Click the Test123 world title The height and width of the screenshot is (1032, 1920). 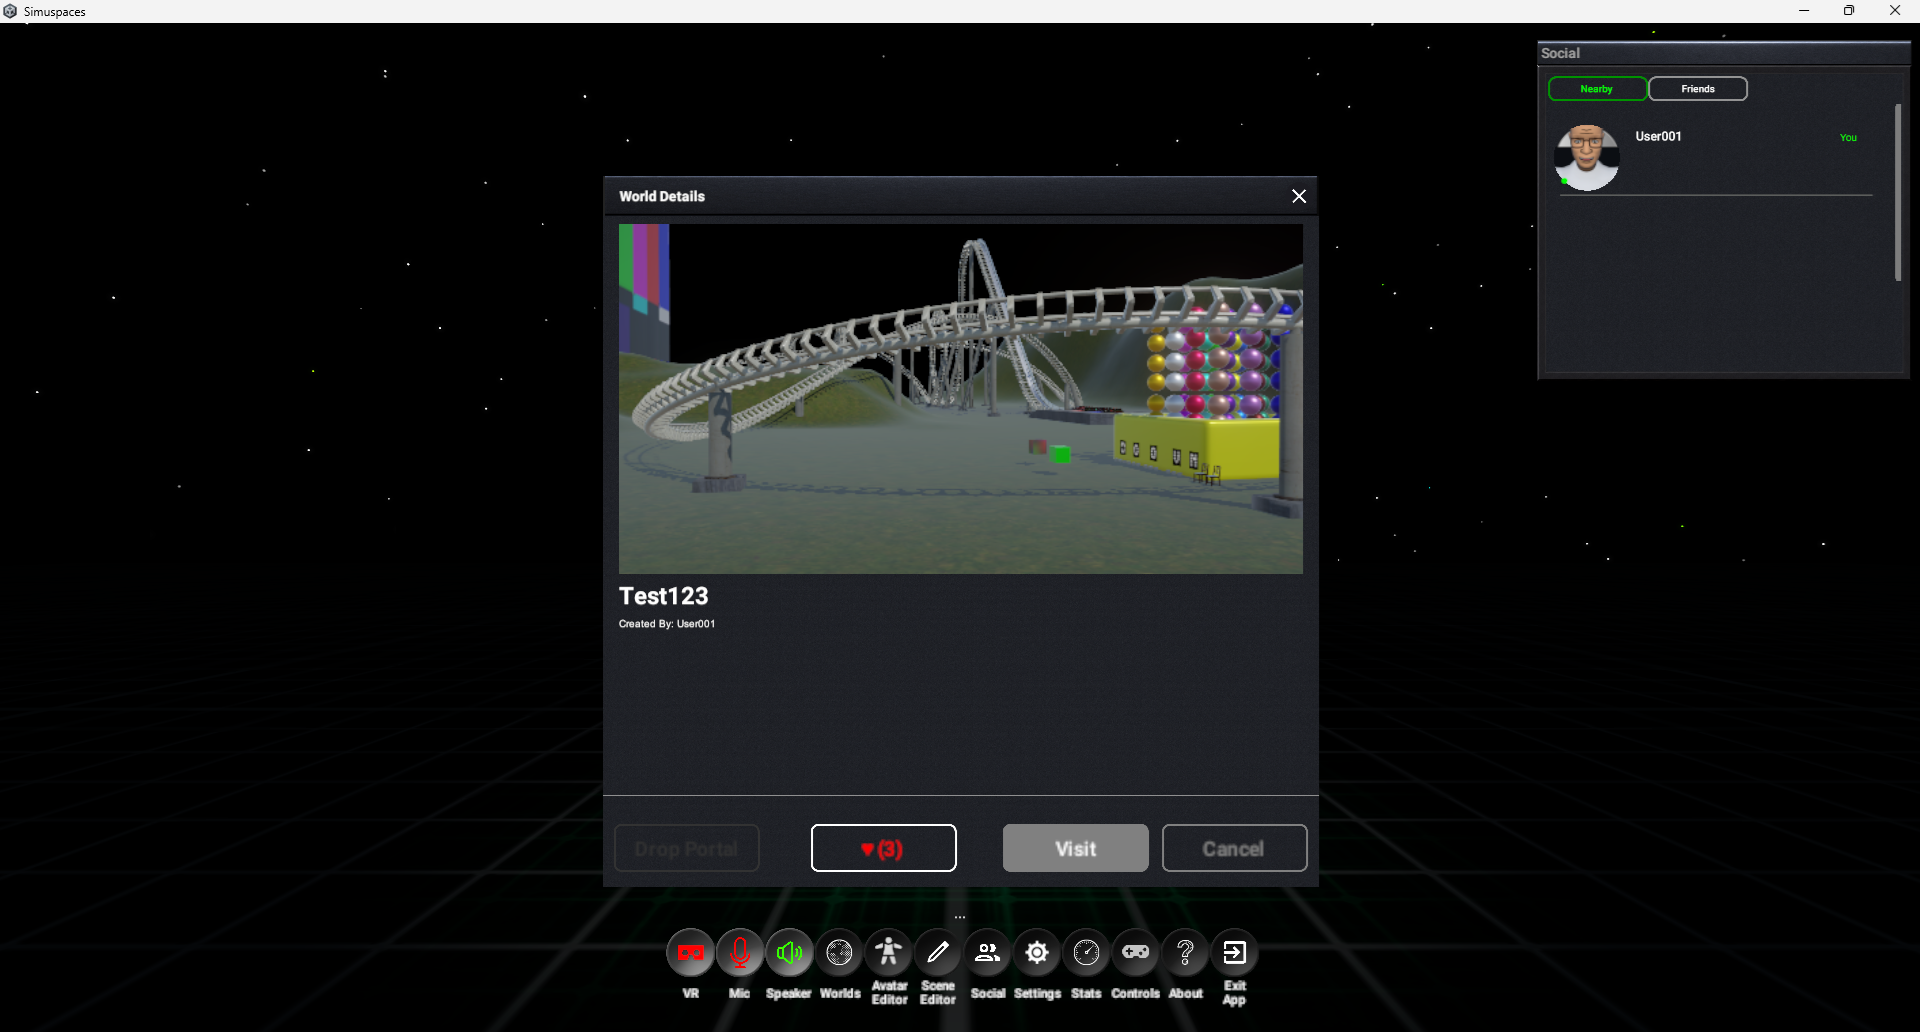[x=663, y=596]
